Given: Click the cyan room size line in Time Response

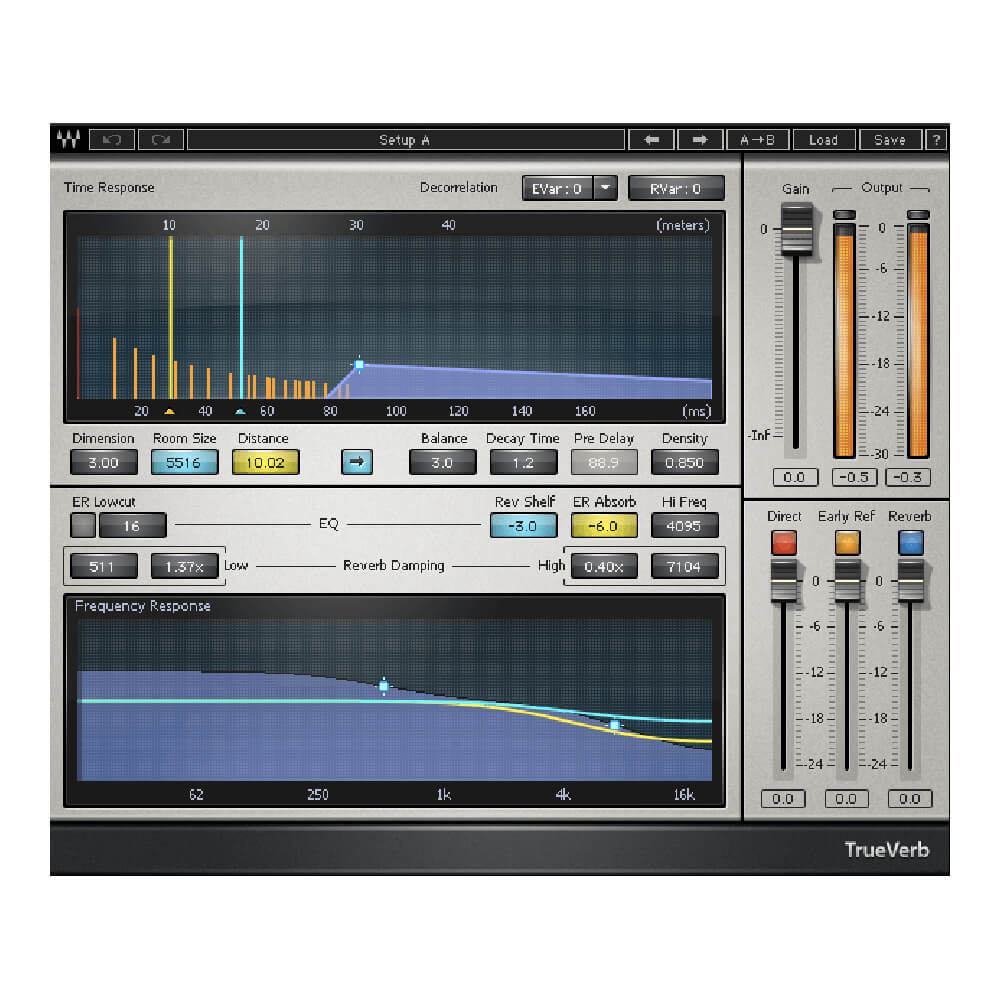Looking at the screenshot, I should (x=241, y=318).
